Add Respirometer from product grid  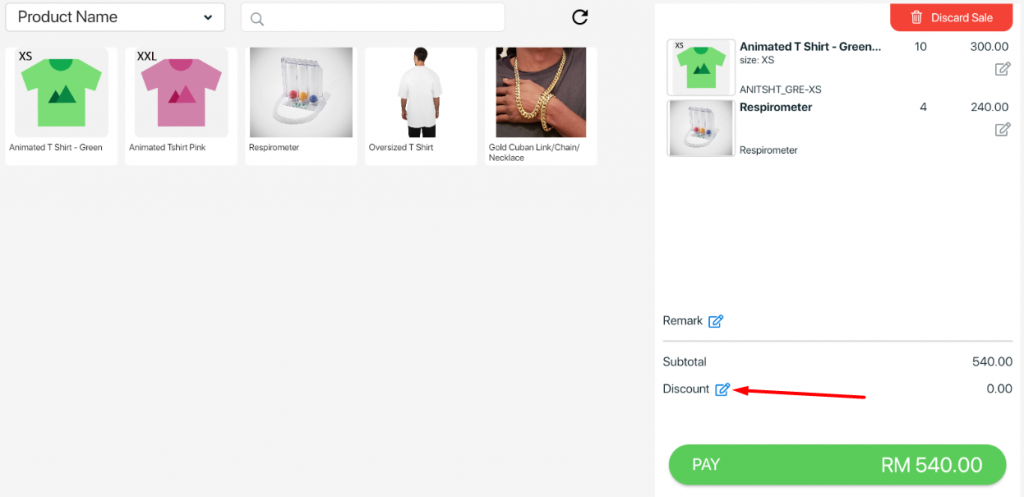pyautogui.click(x=301, y=106)
